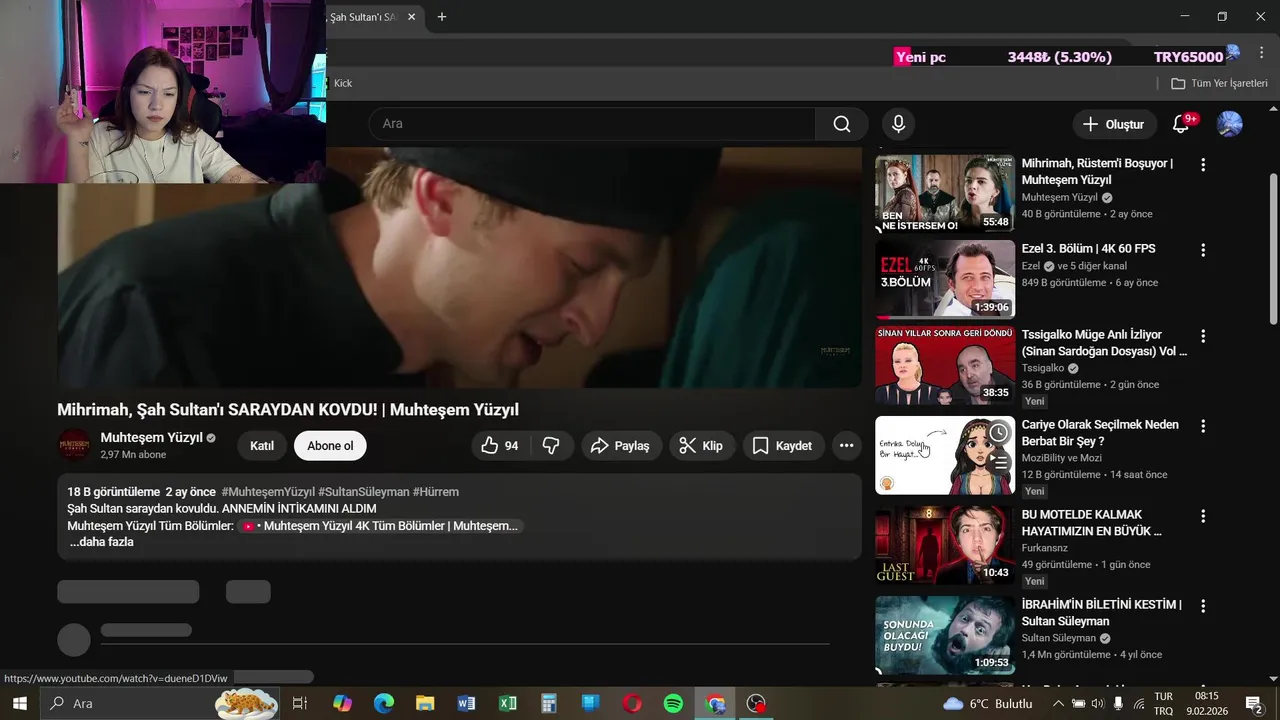Open the account avatar menu
Viewport: 1280px width, 720px height.
click(x=1229, y=124)
